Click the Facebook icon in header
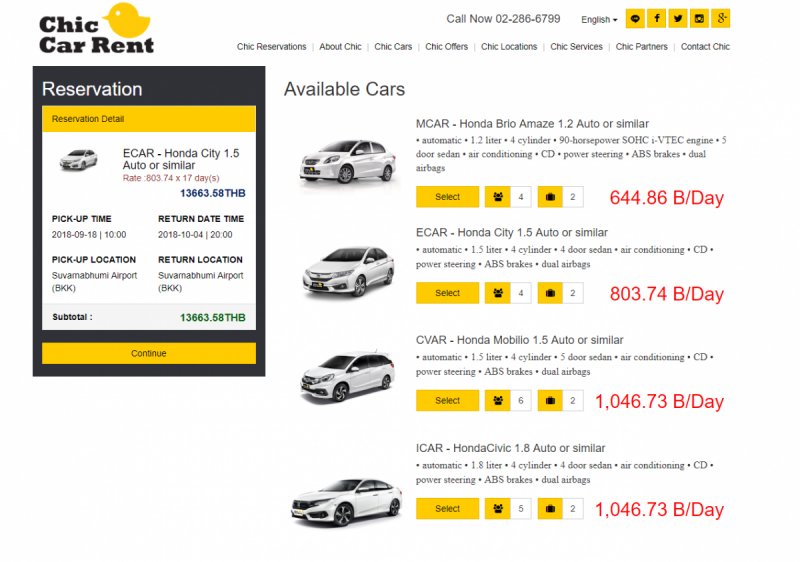The width and height of the screenshot is (800, 562). click(657, 18)
